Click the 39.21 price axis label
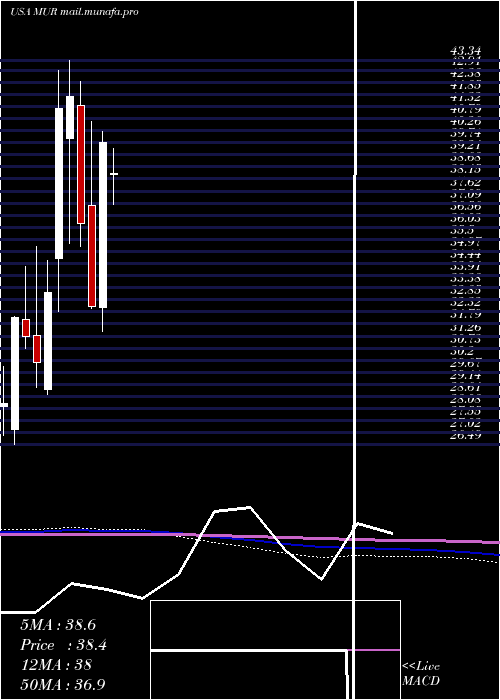The height and width of the screenshot is (700, 500). pos(465,146)
